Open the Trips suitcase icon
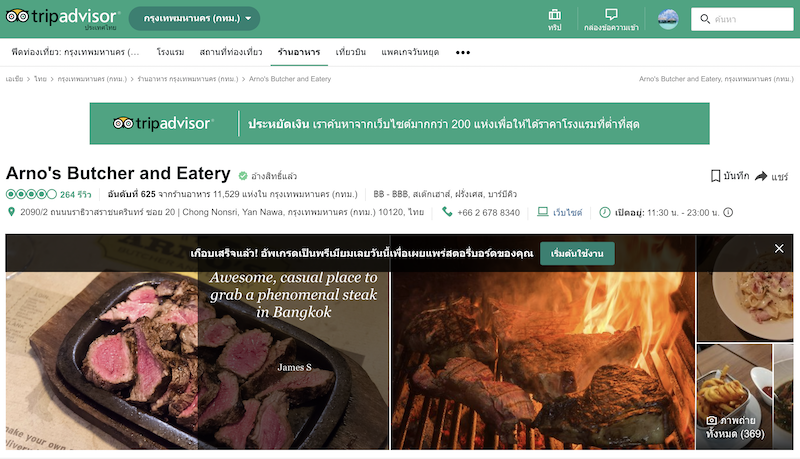Image resolution: width=800 pixels, height=459 pixels. (x=555, y=15)
